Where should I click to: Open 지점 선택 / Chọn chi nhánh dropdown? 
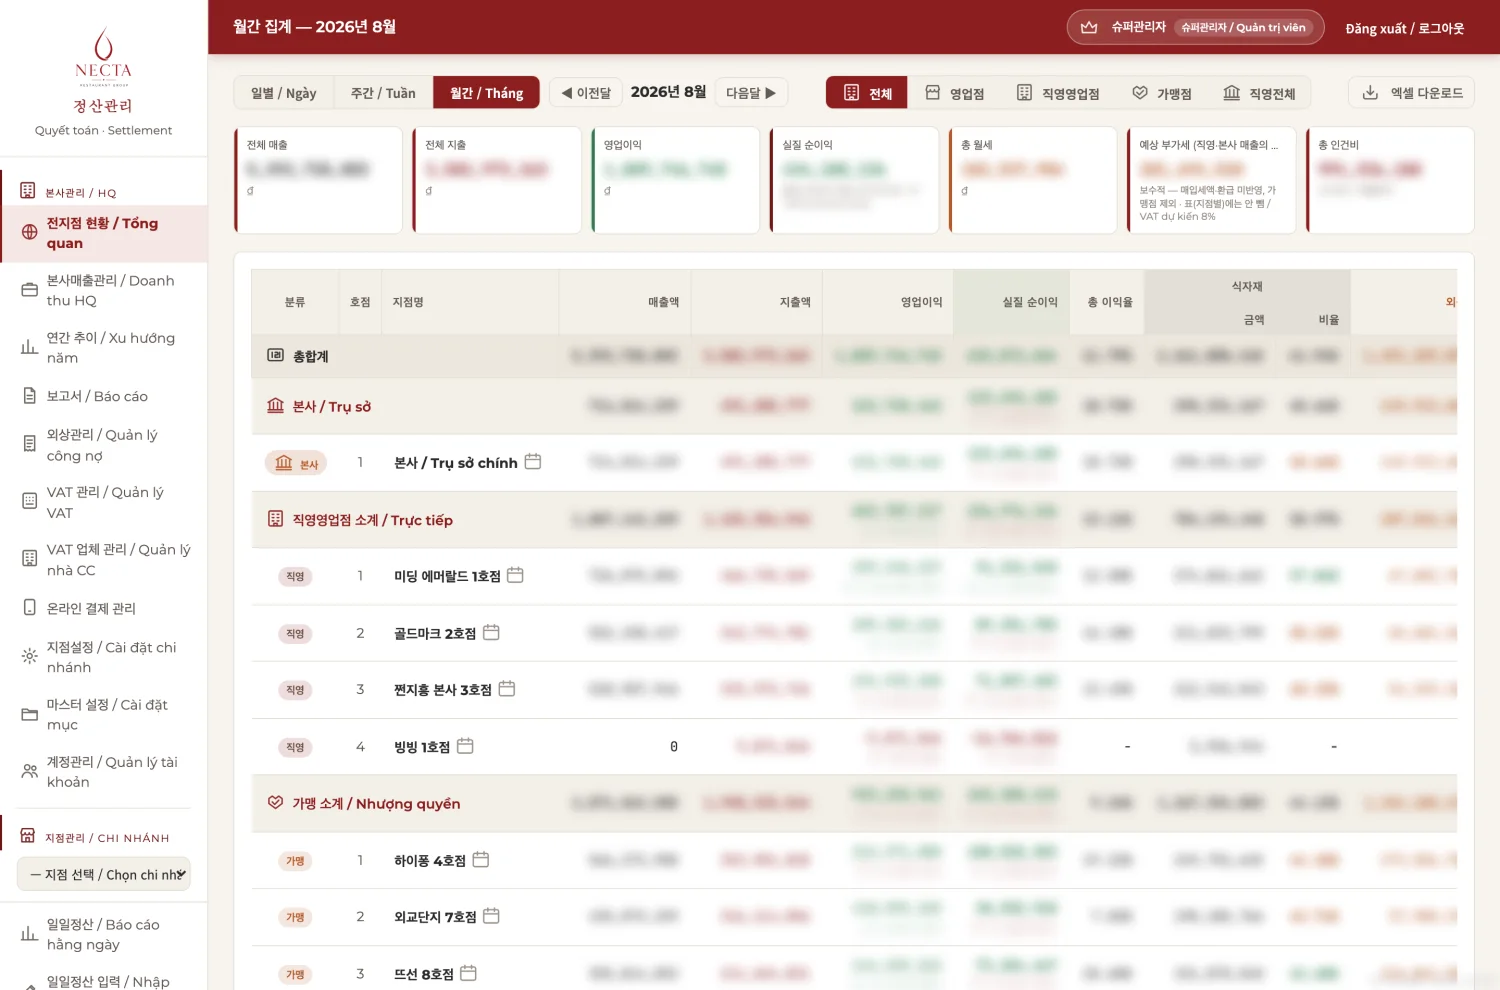click(104, 874)
